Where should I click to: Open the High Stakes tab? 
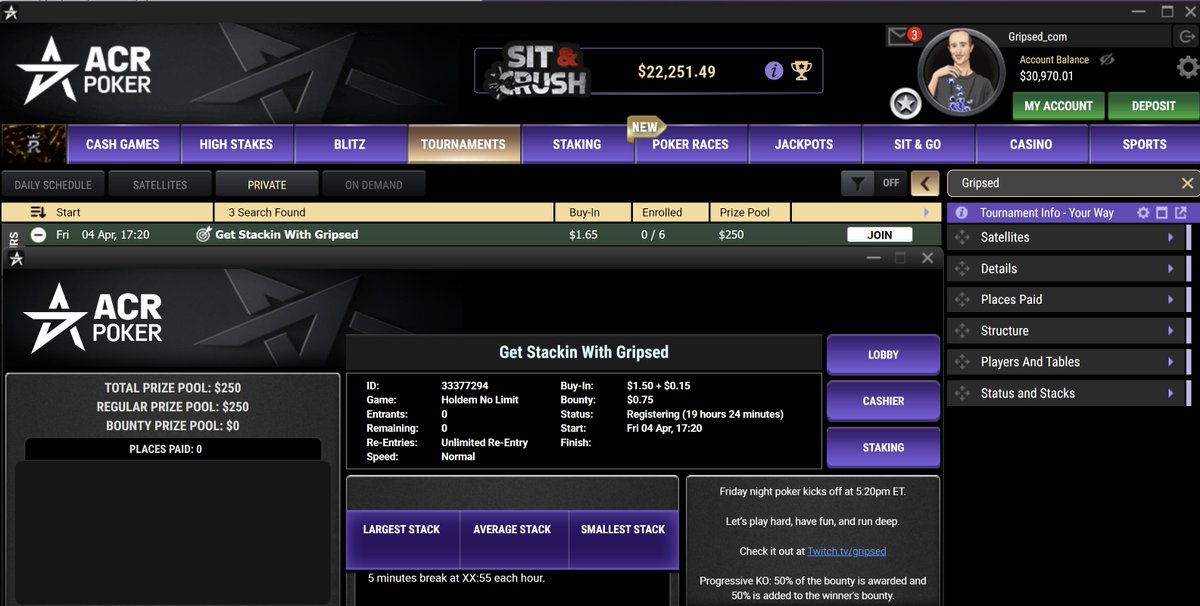tap(236, 144)
